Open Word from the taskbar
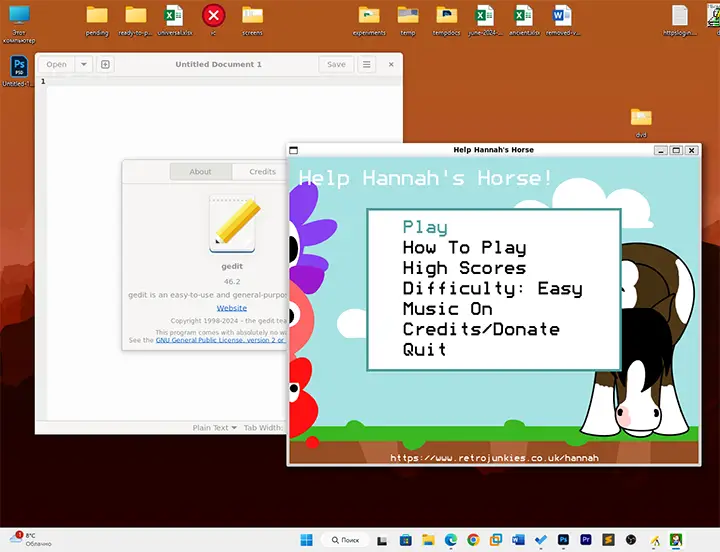Image resolution: width=720 pixels, height=552 pixels. [518, 540]
